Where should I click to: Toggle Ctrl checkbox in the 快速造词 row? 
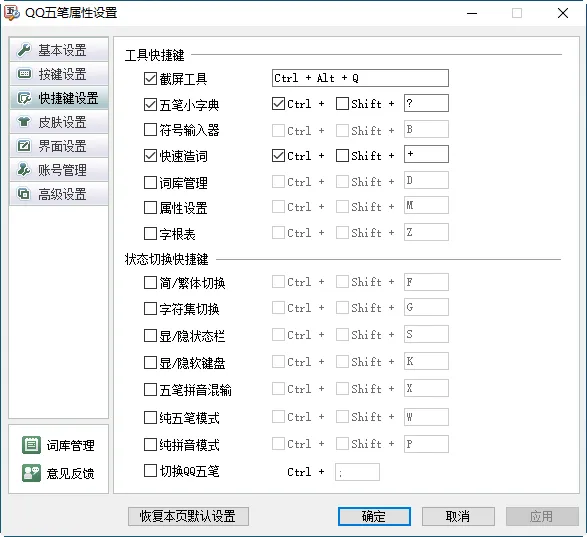click(x=279, y=155)
